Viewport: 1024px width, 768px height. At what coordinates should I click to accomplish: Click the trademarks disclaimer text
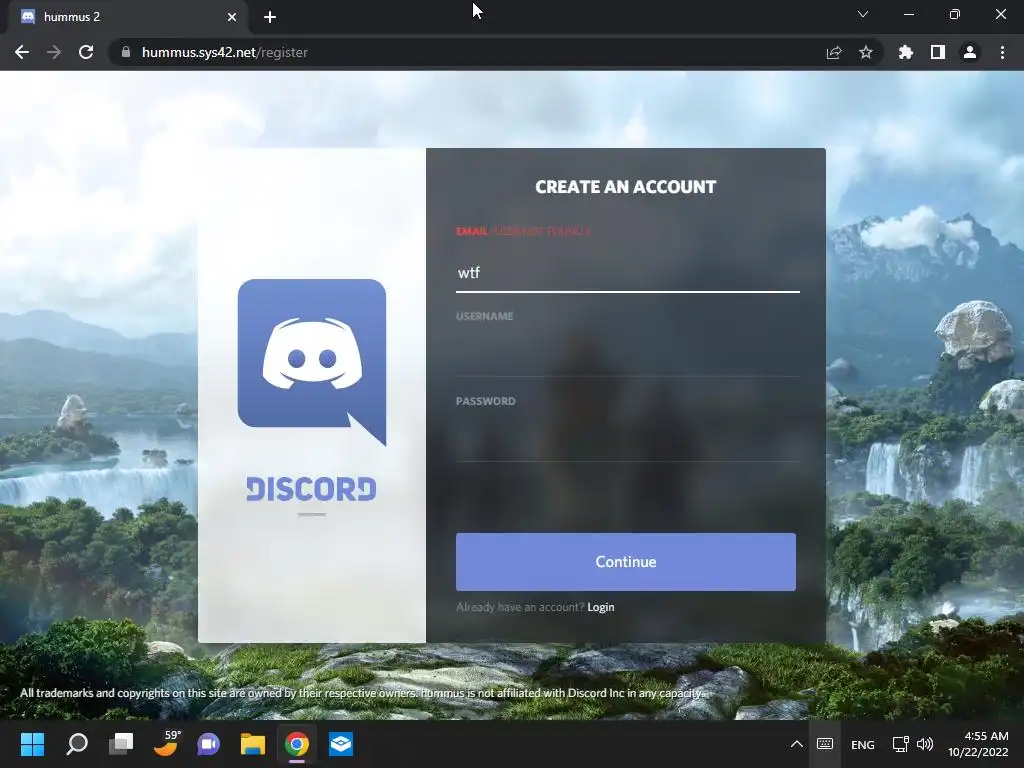[362, 693]
